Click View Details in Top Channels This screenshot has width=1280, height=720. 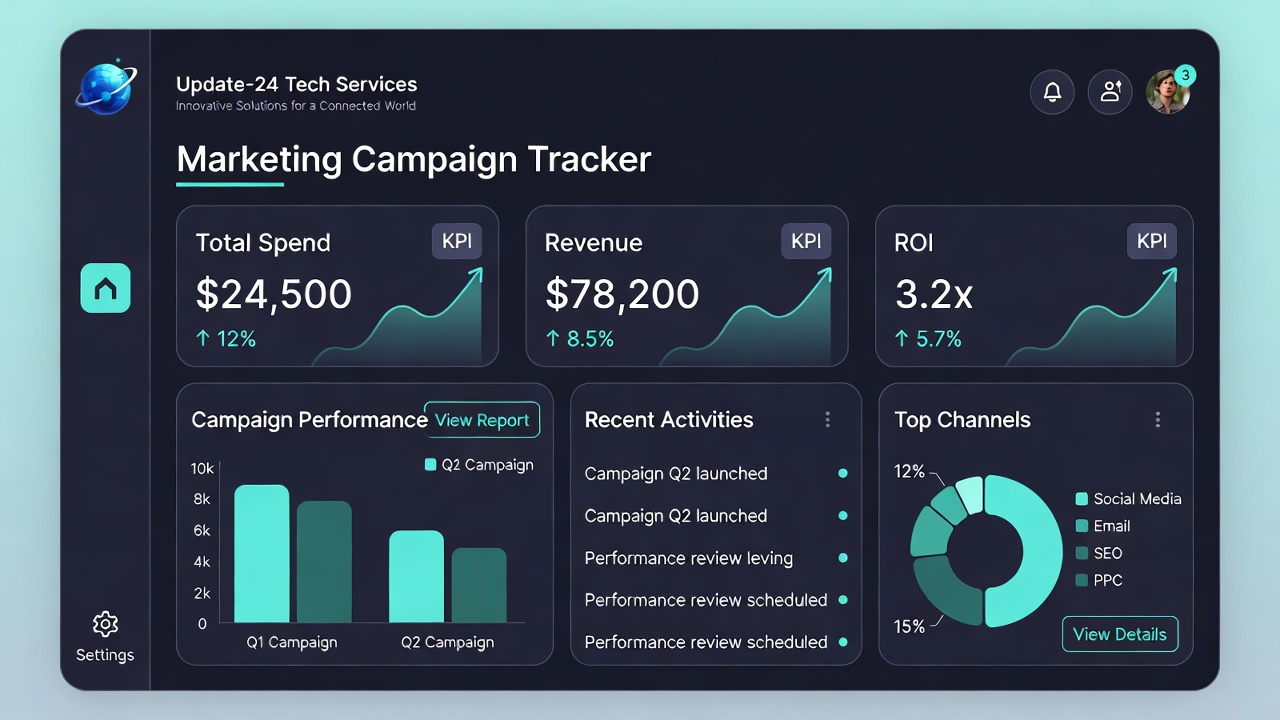(1120, 634)
